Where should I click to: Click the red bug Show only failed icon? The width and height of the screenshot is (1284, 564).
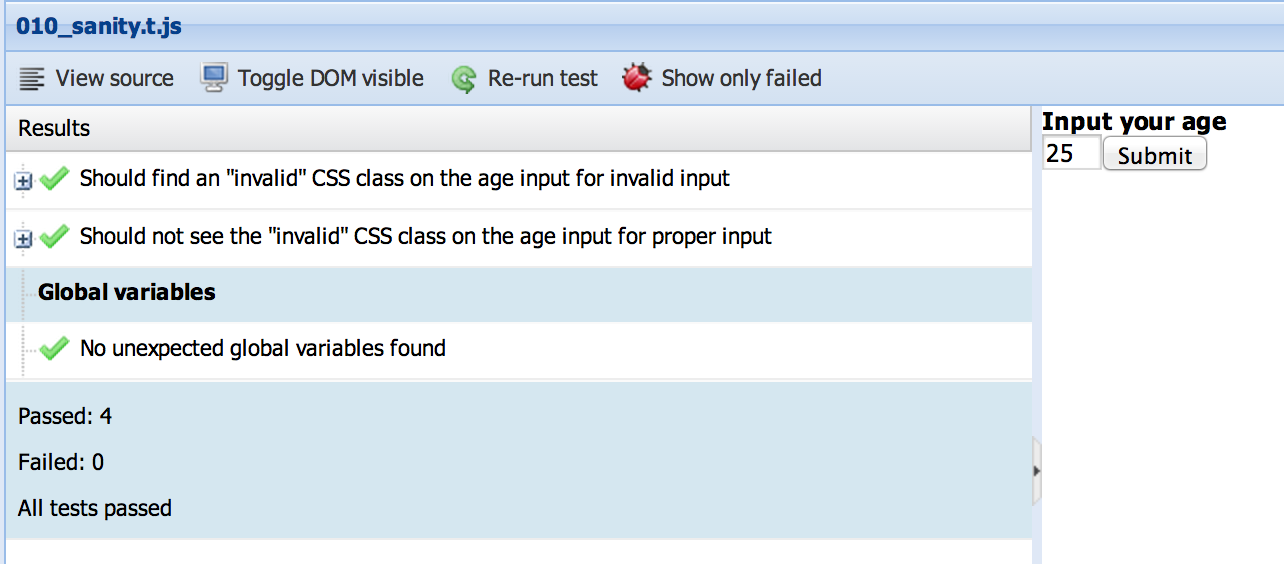tap(637, 78)
